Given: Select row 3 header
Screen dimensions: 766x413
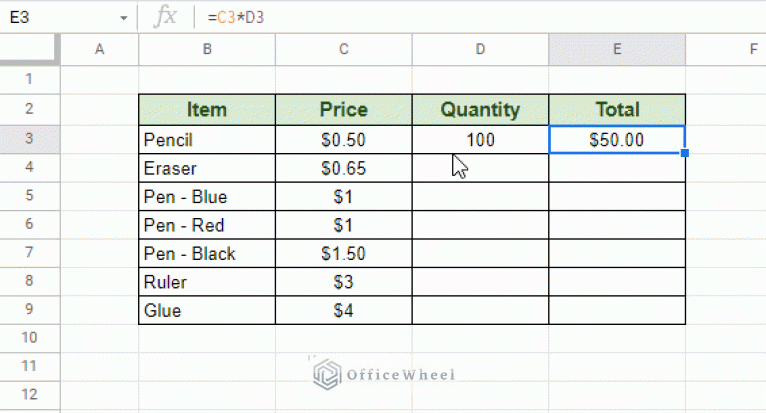Looking at the screenshot, I should (30, 139).
